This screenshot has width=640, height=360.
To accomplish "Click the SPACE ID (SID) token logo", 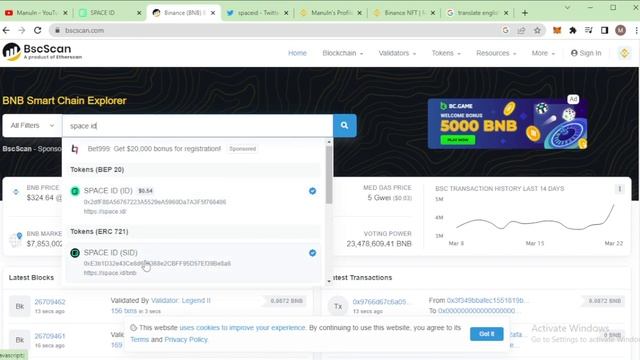I will pyautogui.click(x=75, y=253).
